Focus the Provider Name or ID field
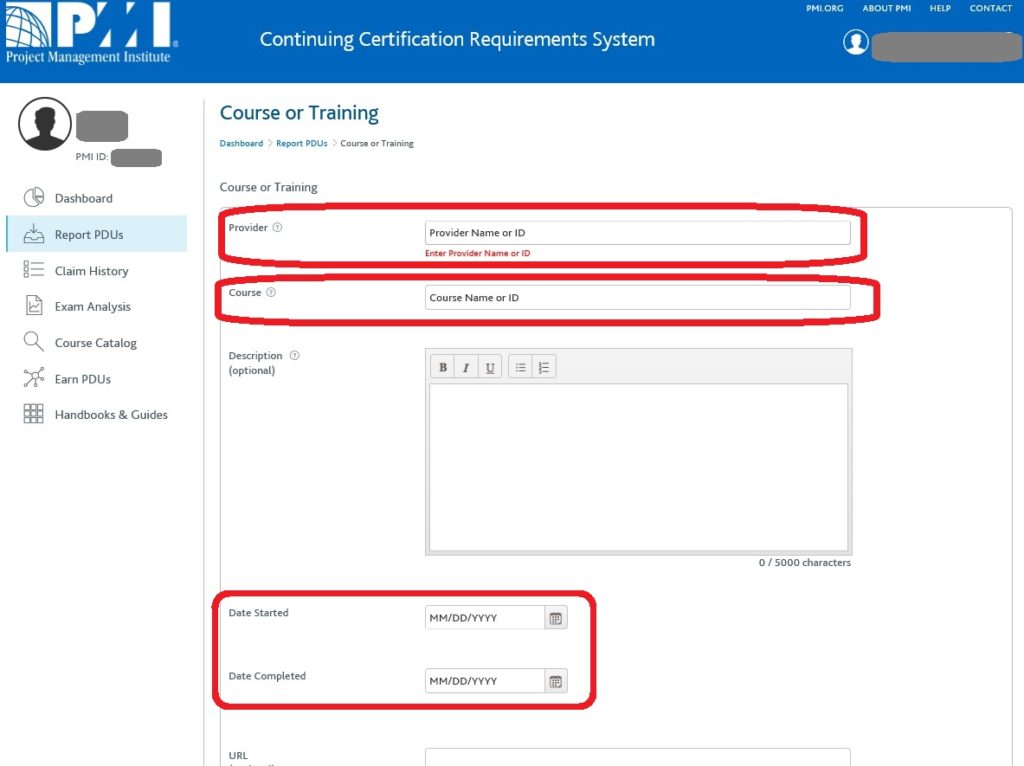Screen dimensions: 1024x766 [637, 232]
